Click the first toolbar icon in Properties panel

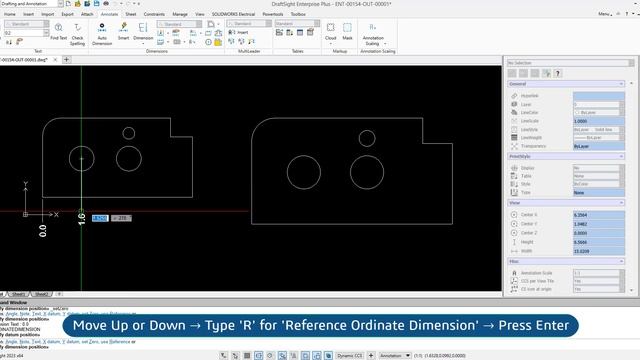click(512, 73)
